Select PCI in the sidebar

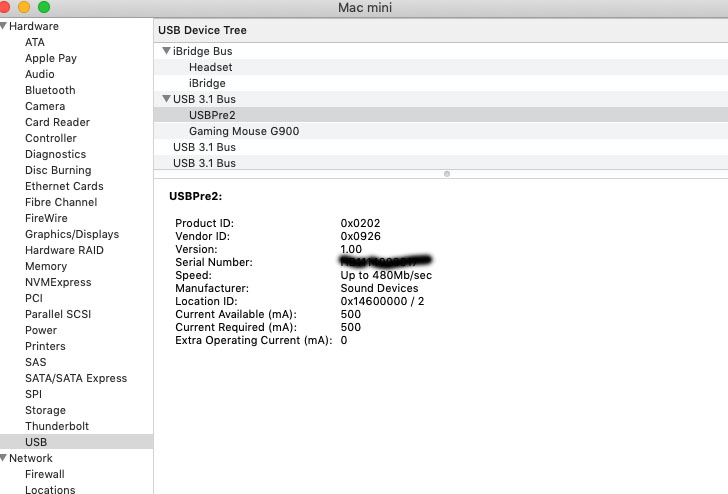click(33, 298)
